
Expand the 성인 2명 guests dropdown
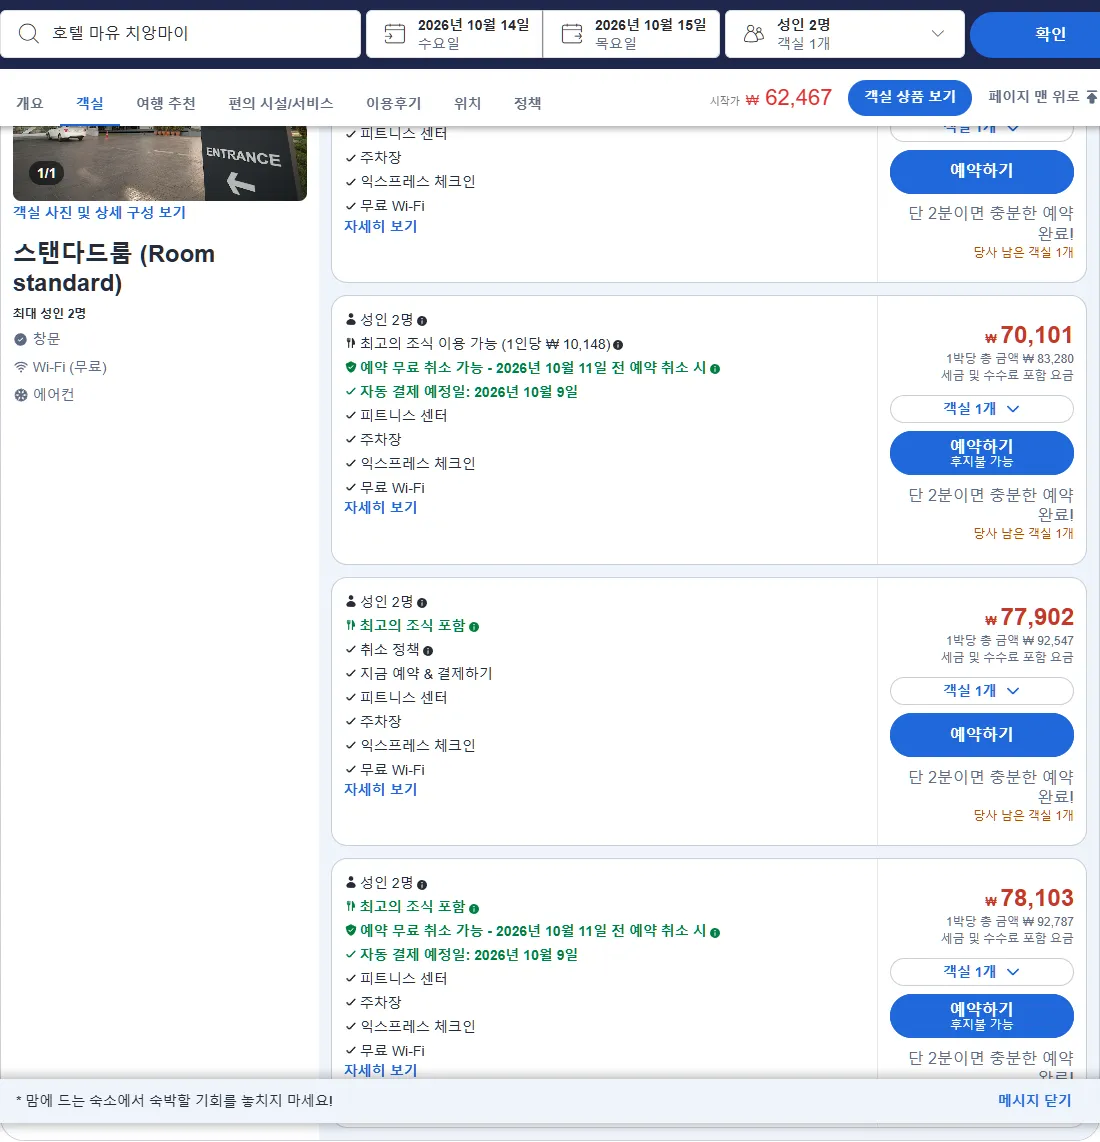844,34
